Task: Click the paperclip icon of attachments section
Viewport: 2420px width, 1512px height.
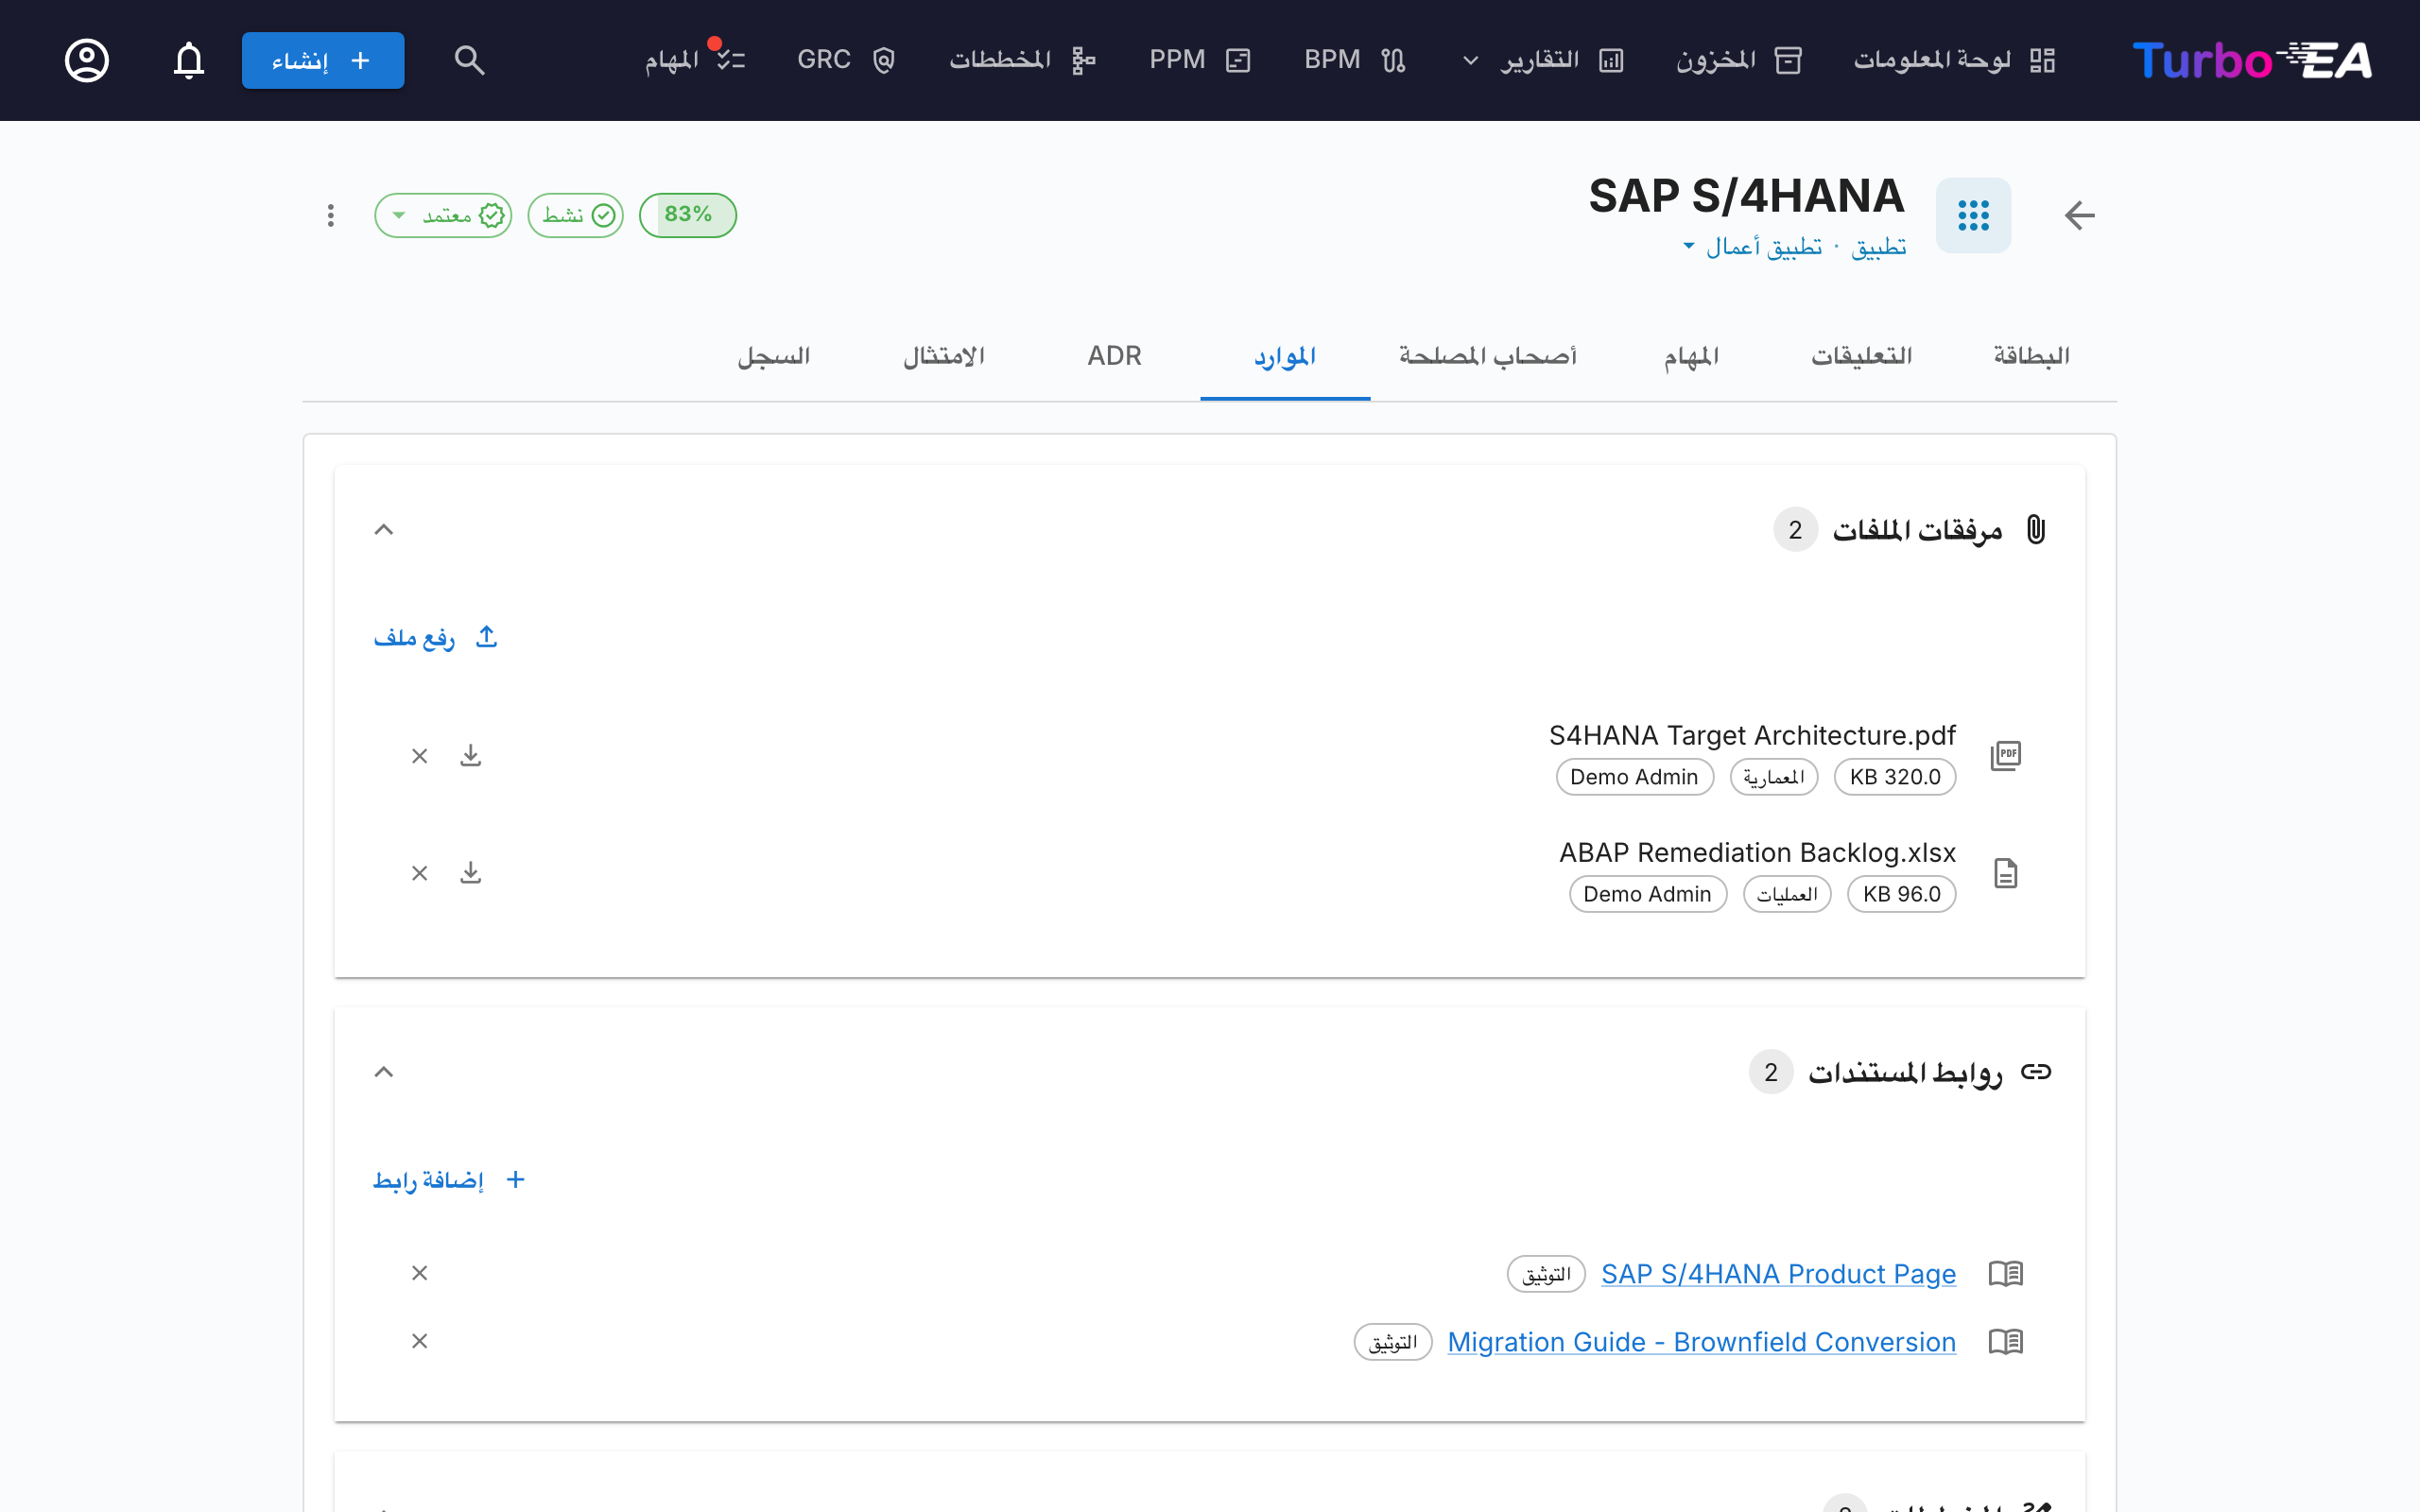Action: (2036, 530)
